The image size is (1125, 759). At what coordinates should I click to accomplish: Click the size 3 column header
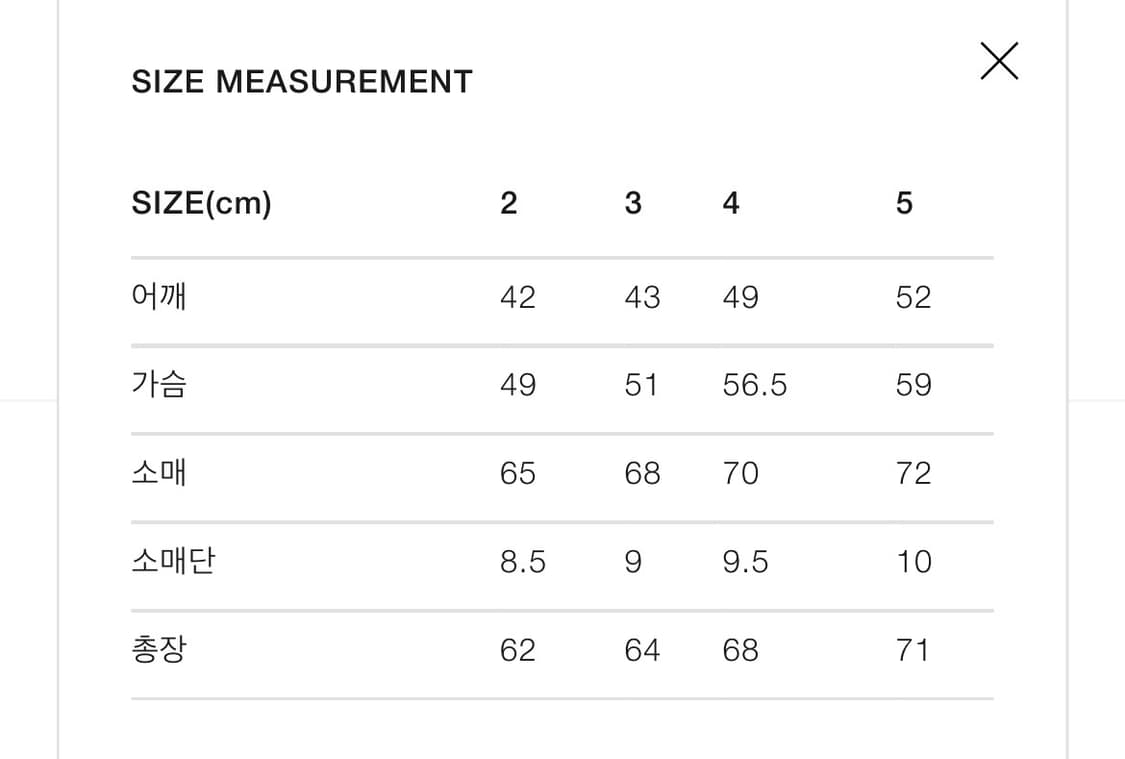coord(633,204)
